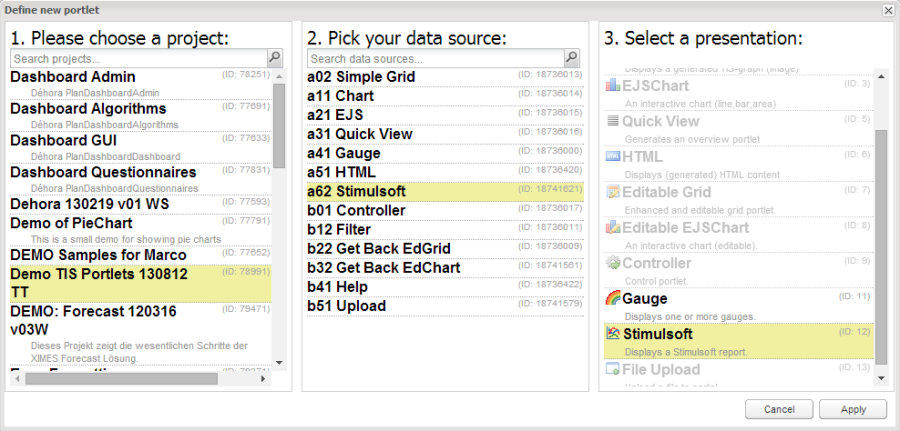This screenshot has height=431, width=900.
Task: Apply the portlet selection
Action: tap(853, 409)
